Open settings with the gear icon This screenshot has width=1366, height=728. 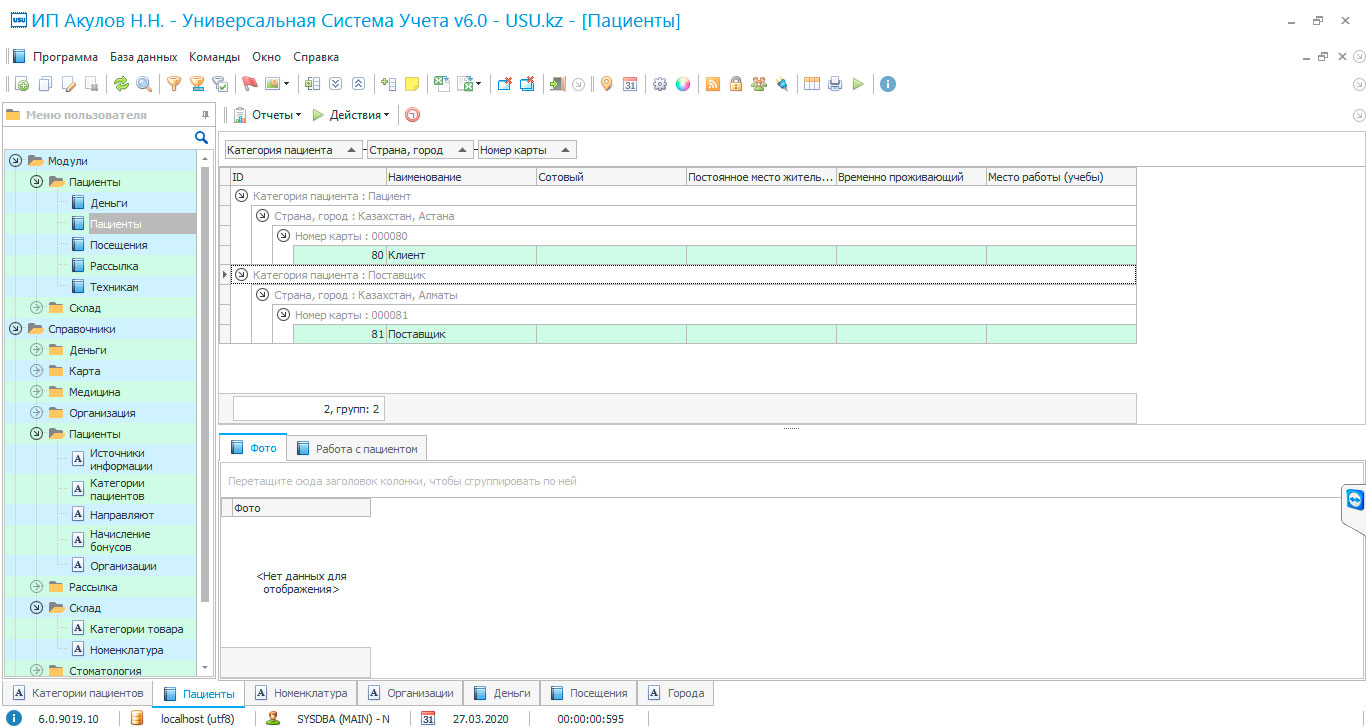click(x=660, y=84)
